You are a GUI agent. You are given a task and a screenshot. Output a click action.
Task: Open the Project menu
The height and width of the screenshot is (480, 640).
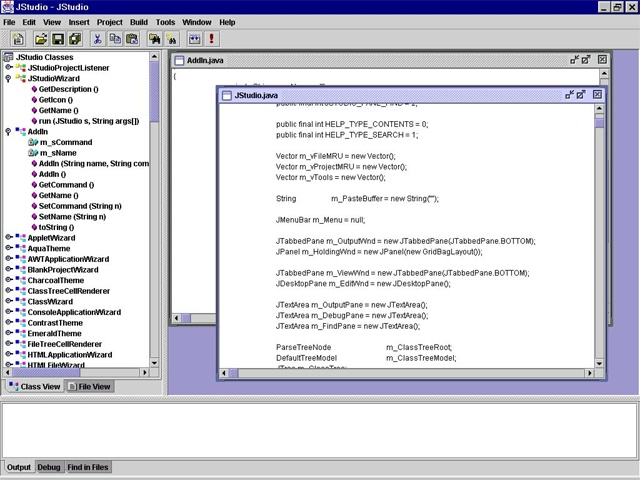109,22
